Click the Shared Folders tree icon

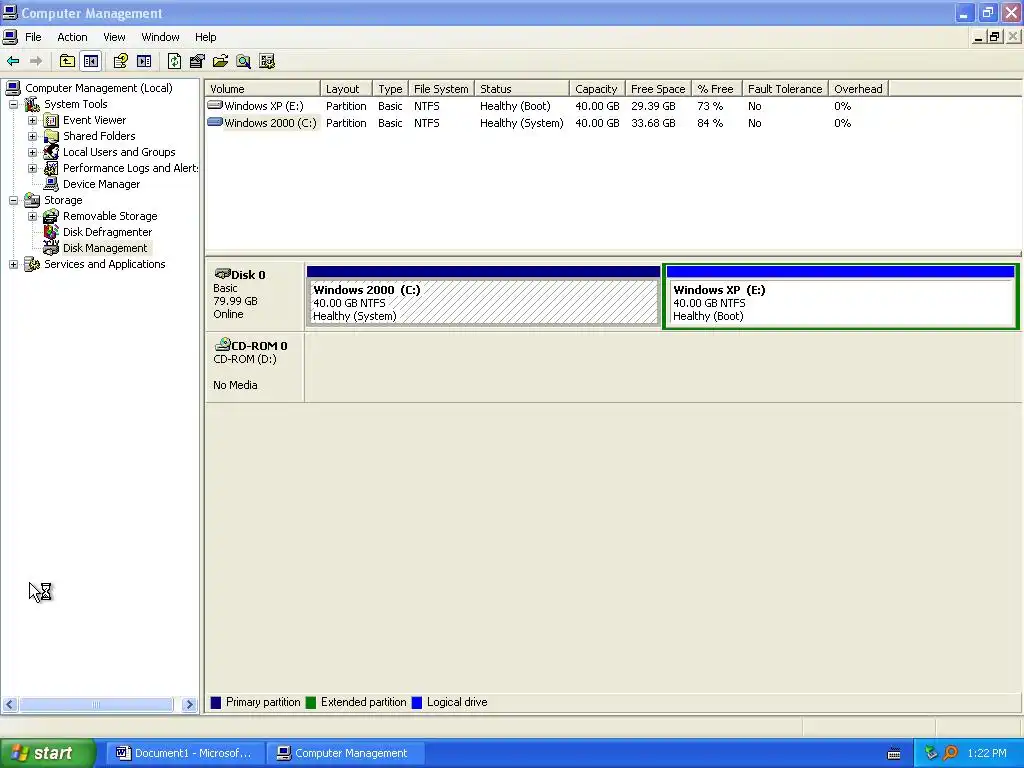click(x=51, y=136)
